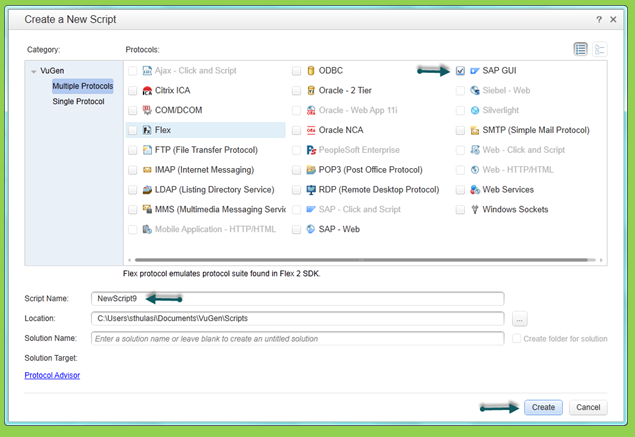The height and width of the screenshot is (437, 635).
Task: Click the PeopleSoft Enterprise icon
Action: click(311, 150)
